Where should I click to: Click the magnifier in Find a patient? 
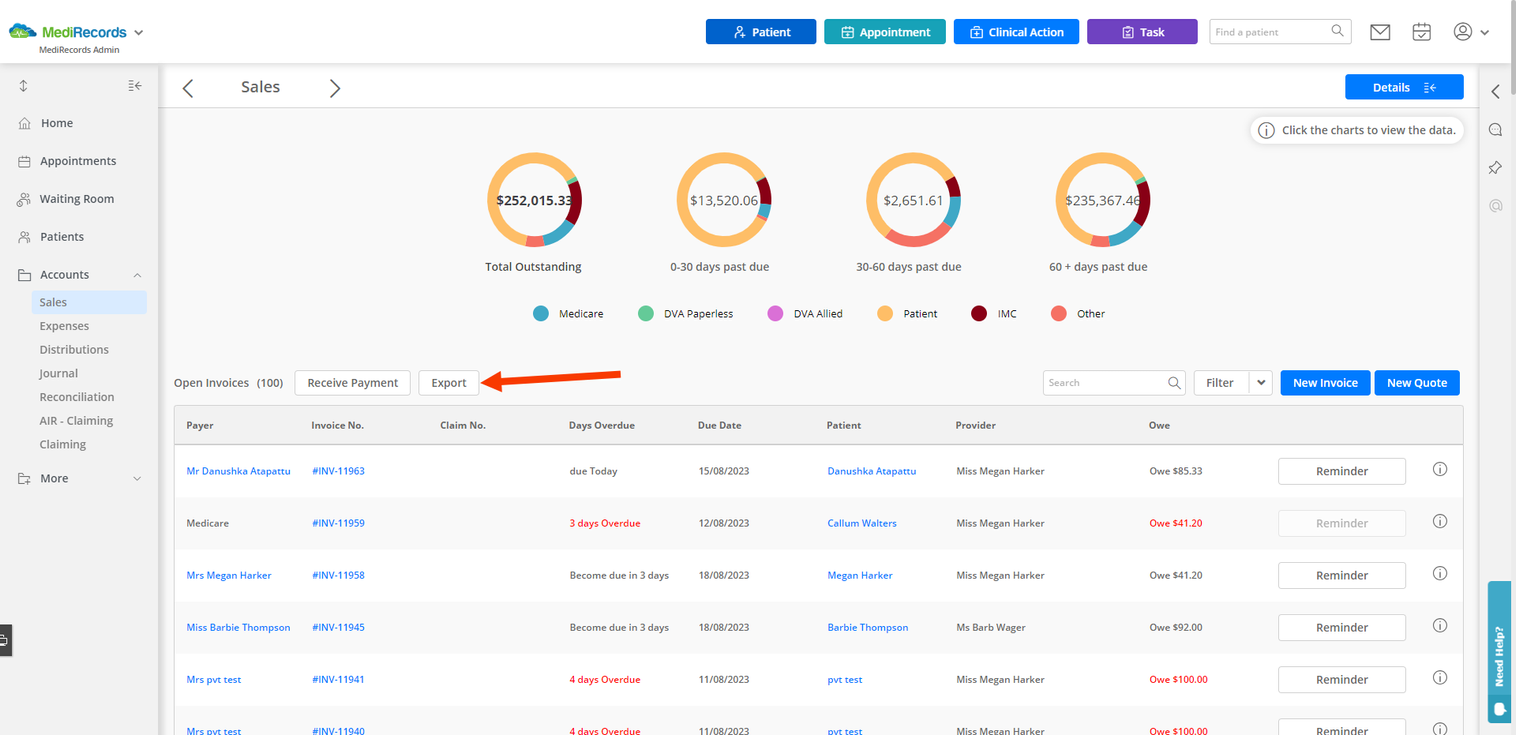coord(1338,31)
